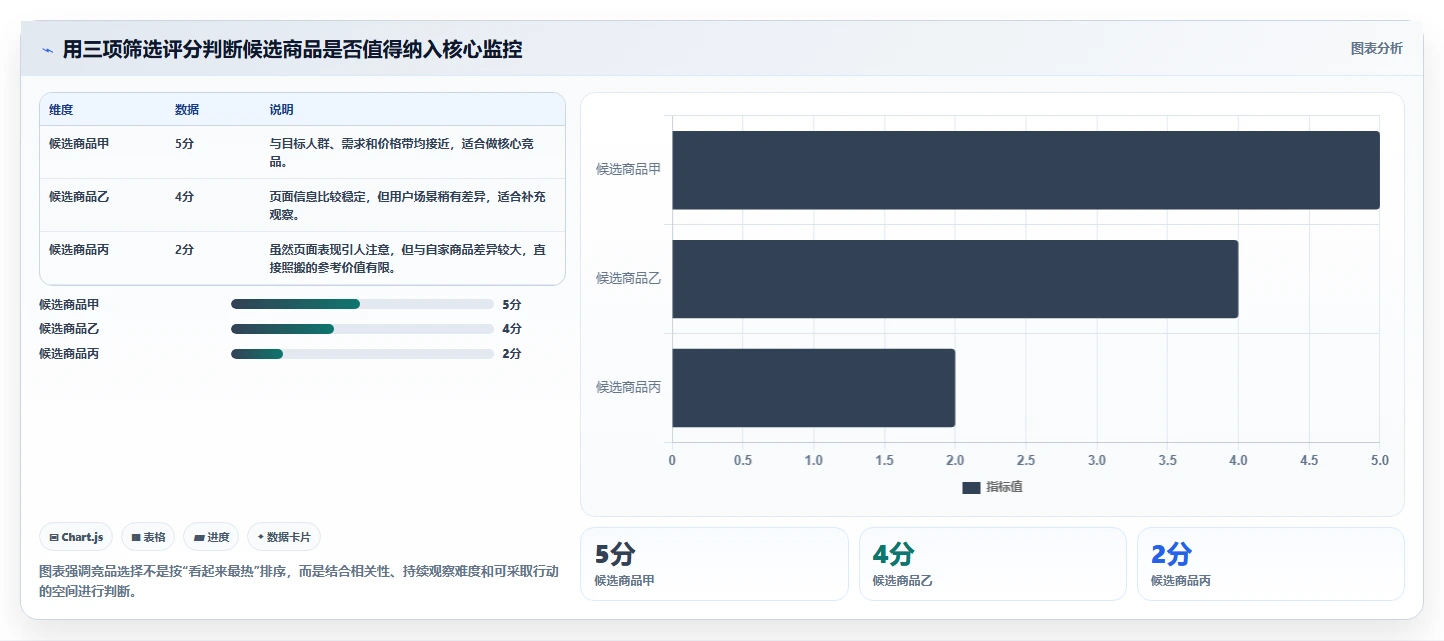Click the 数据卡片 tag chip
Viewport: 1444px width, 641px height.
284,537
